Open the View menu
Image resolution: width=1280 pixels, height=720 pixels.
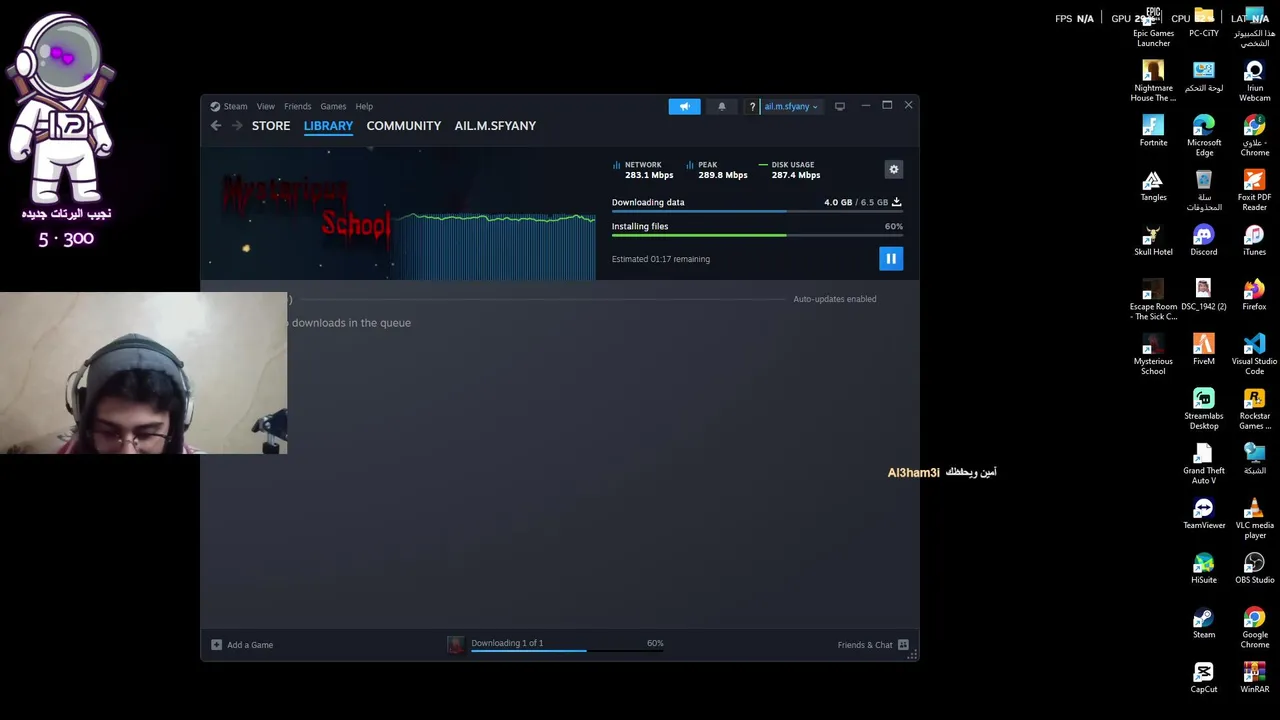click(266, 106)
